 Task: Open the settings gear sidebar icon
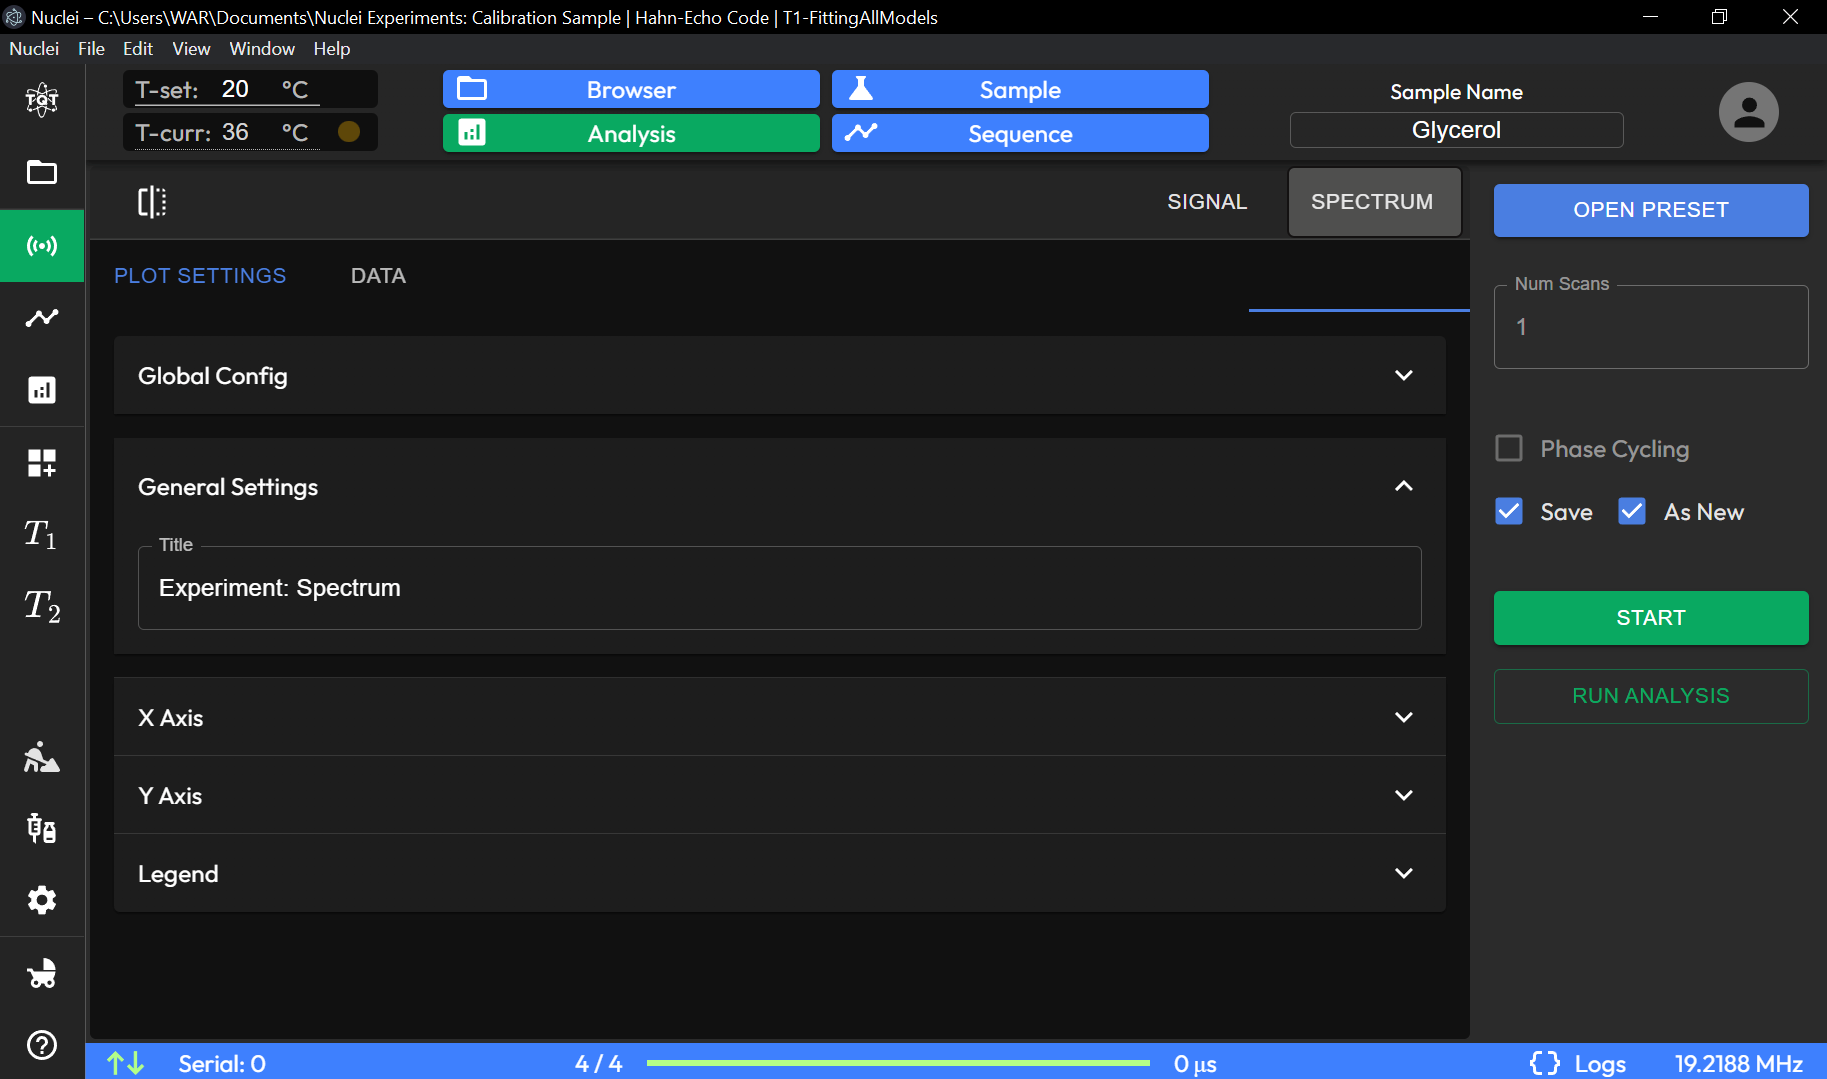click(x=42, y=900)
